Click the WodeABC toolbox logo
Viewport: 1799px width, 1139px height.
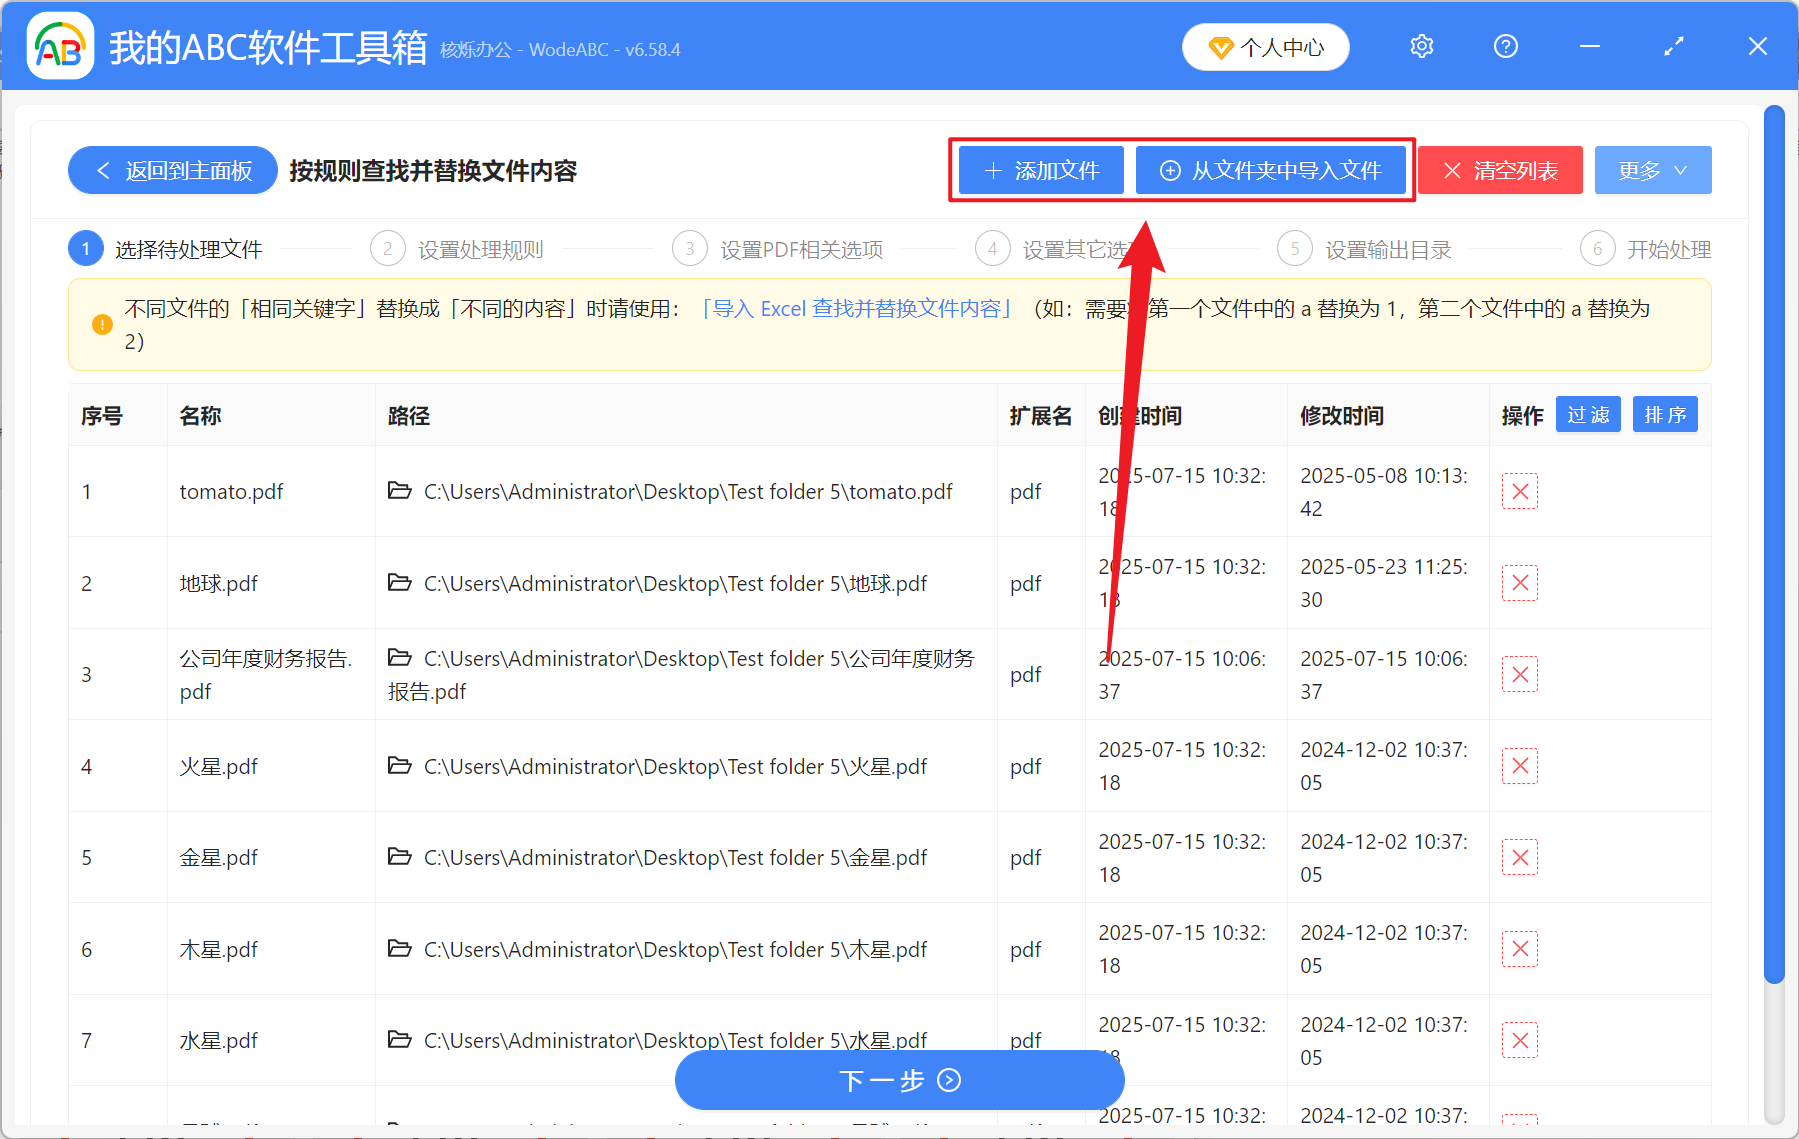(x=59, y=45)
